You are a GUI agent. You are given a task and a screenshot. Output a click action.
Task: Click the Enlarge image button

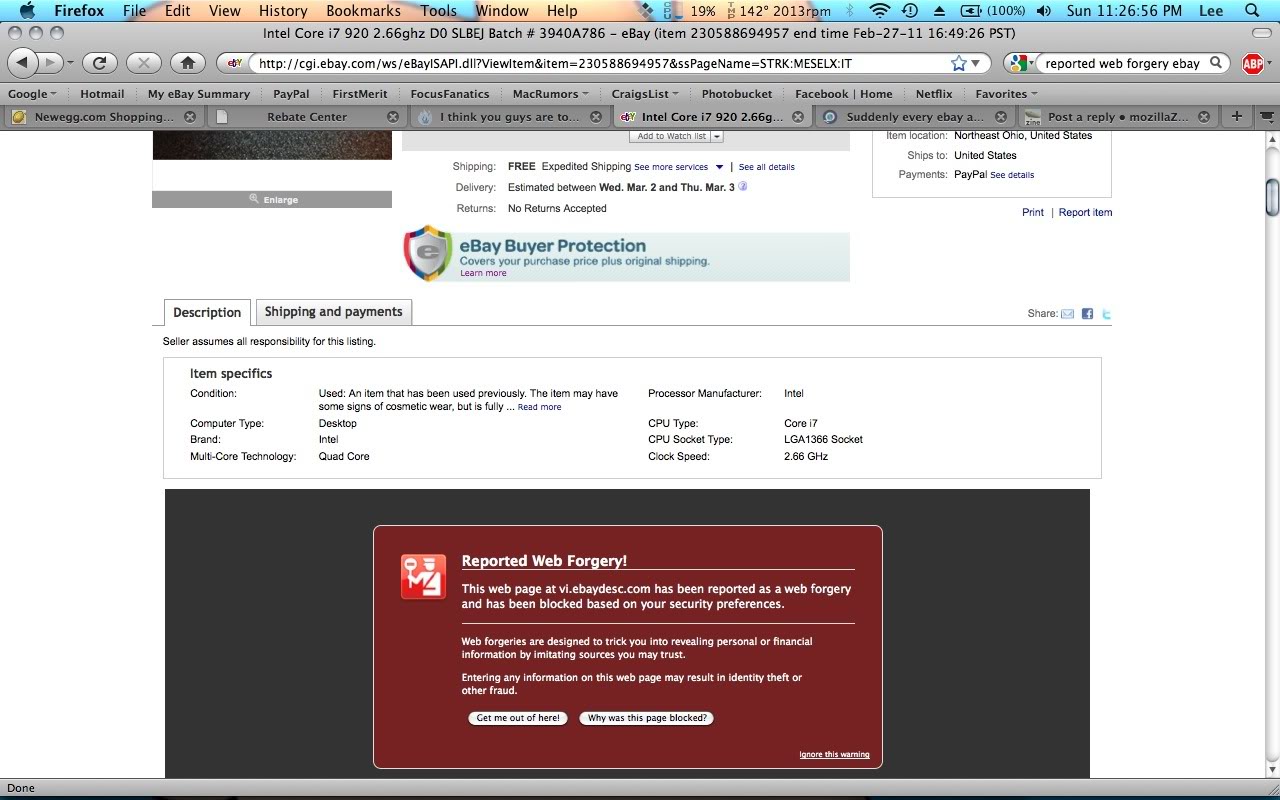[272, 199]
